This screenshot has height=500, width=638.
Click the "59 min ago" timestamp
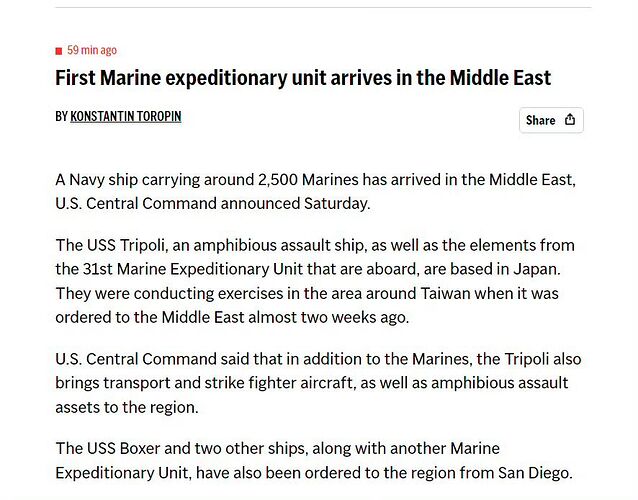[92, 50]
